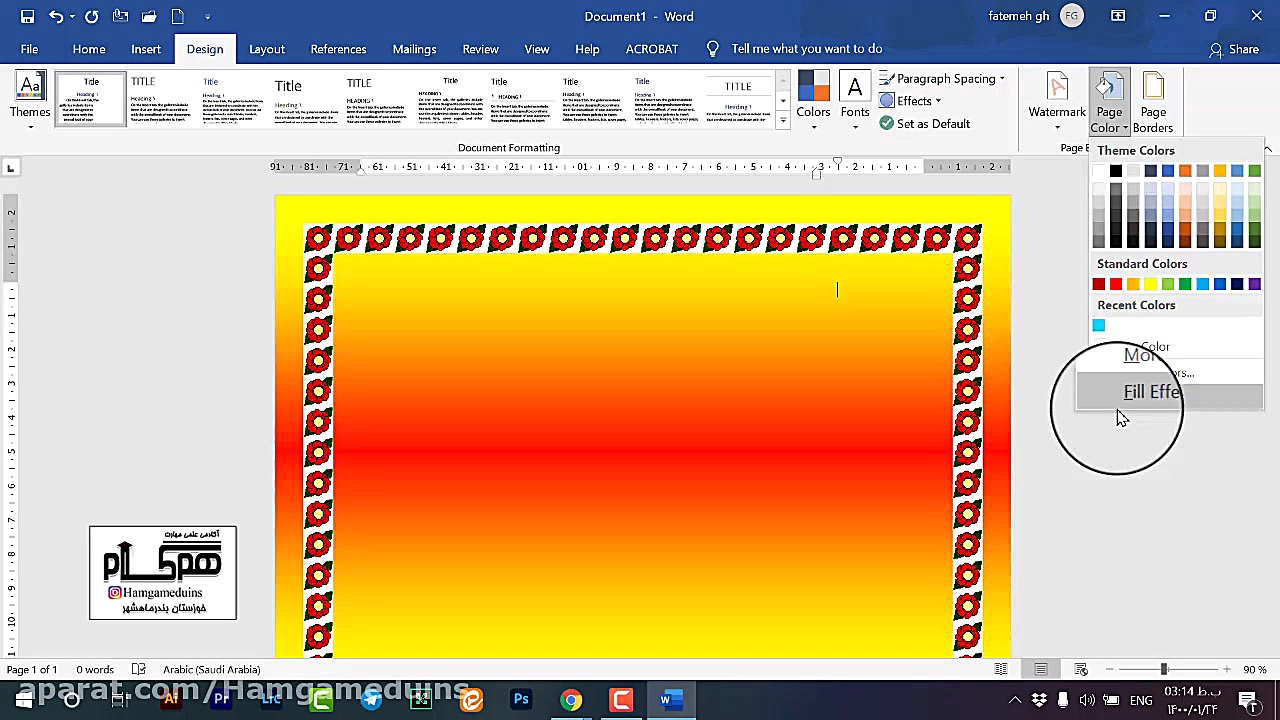
Task: Pick green from Theme Colors top row
Action: [1254, 171]
